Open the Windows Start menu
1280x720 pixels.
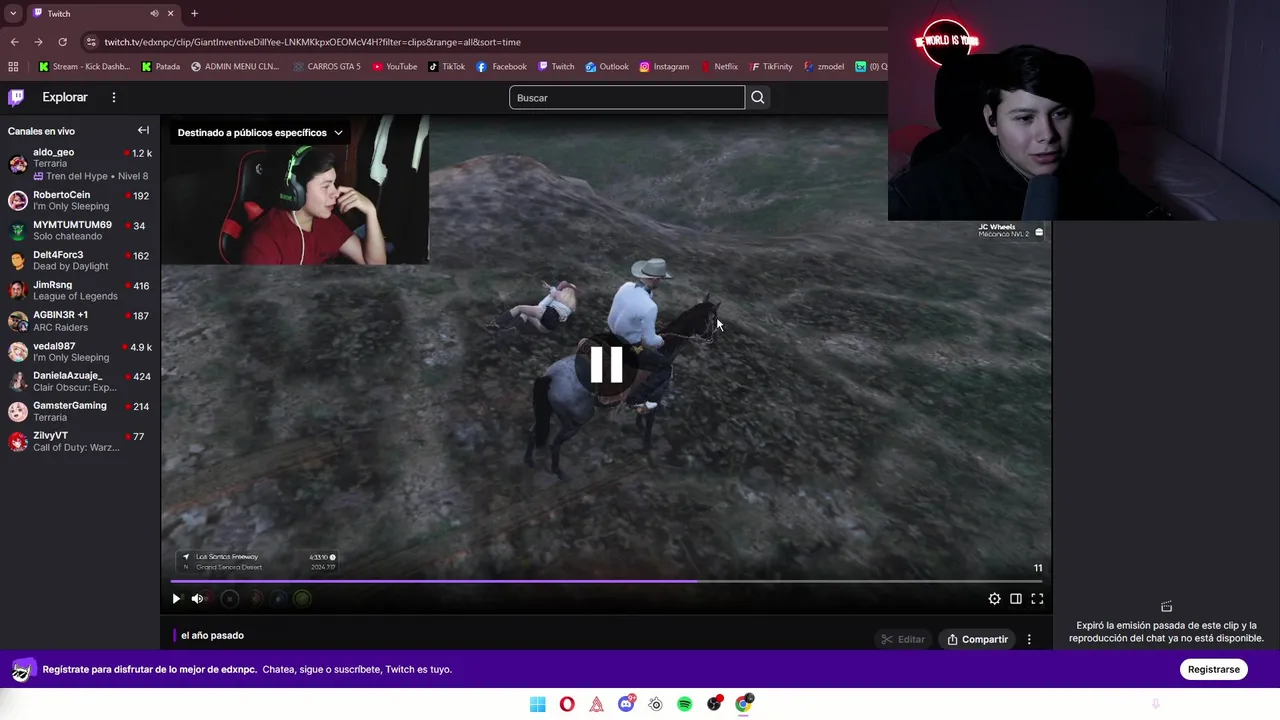point(538,704)
